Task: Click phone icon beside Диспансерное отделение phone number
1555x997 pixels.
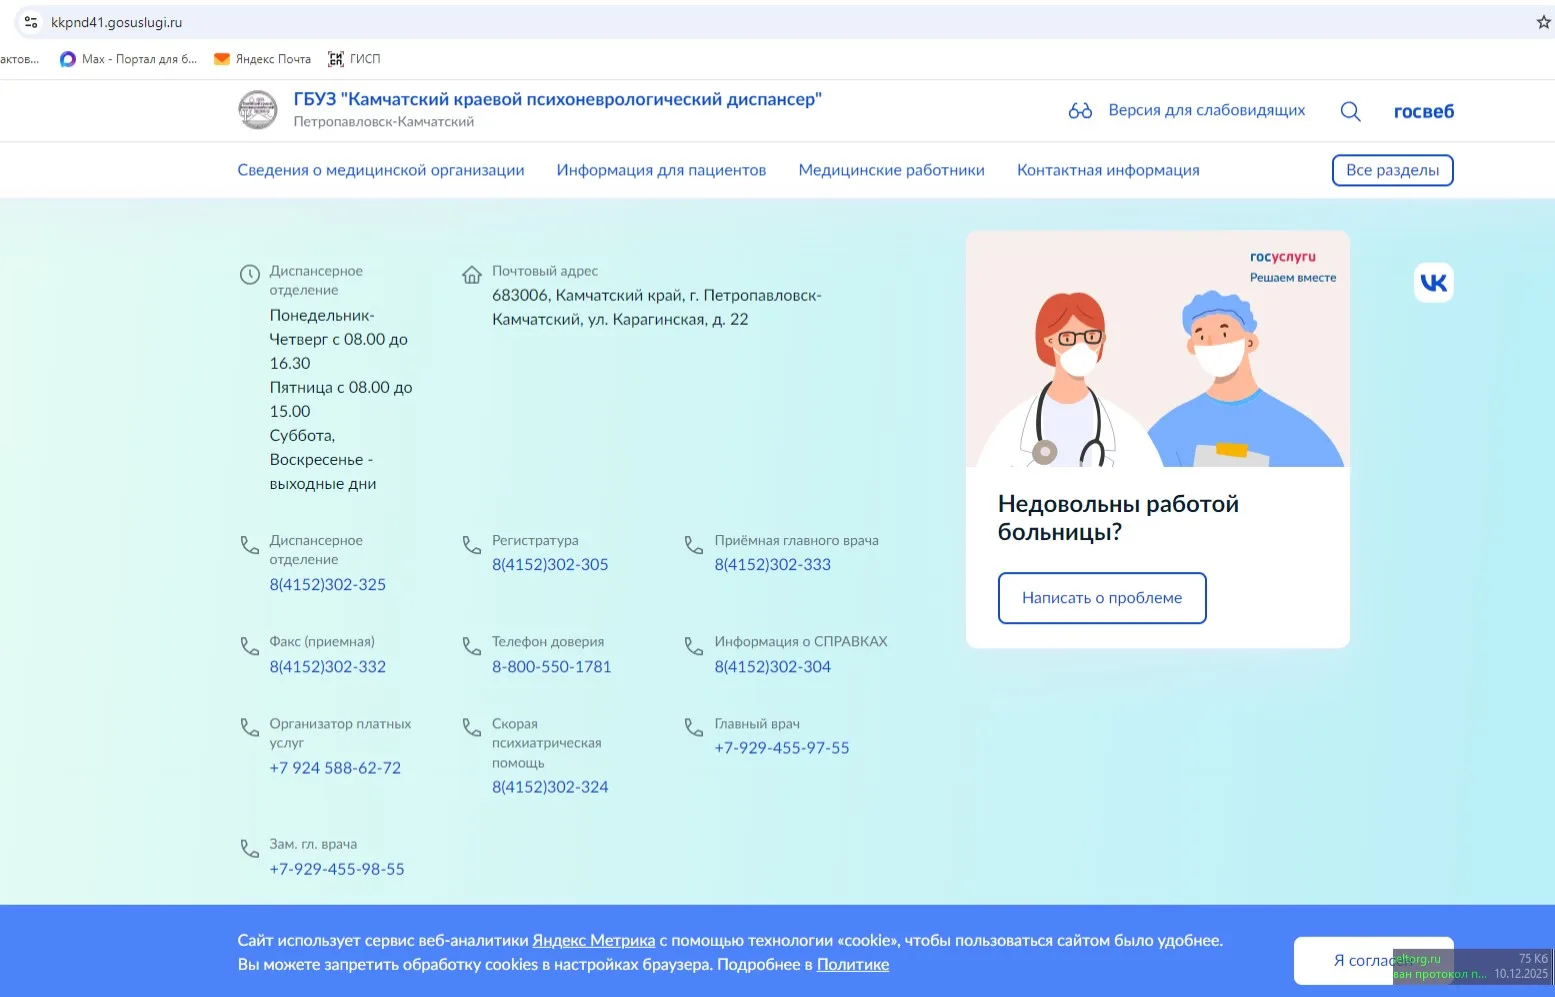Action: [x=250, y=545]
